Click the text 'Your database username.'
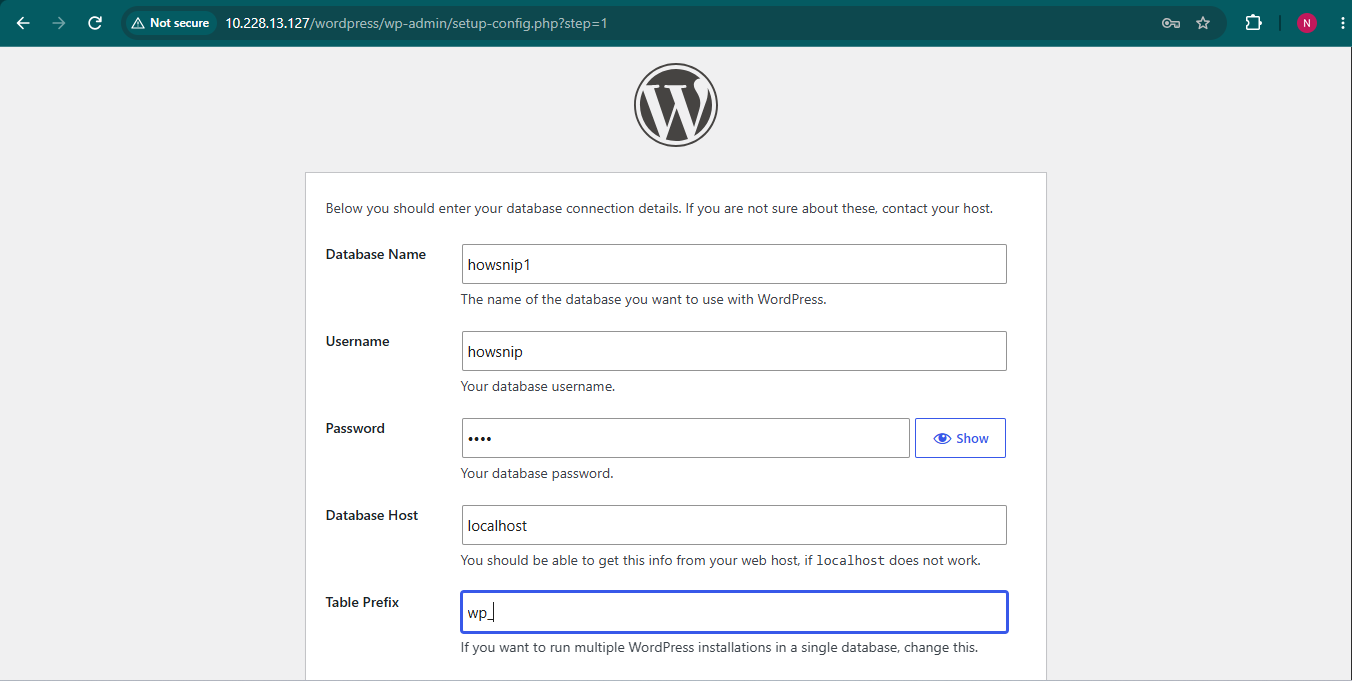Screen dimensions: 1352x681 click(x=538, y=386)
